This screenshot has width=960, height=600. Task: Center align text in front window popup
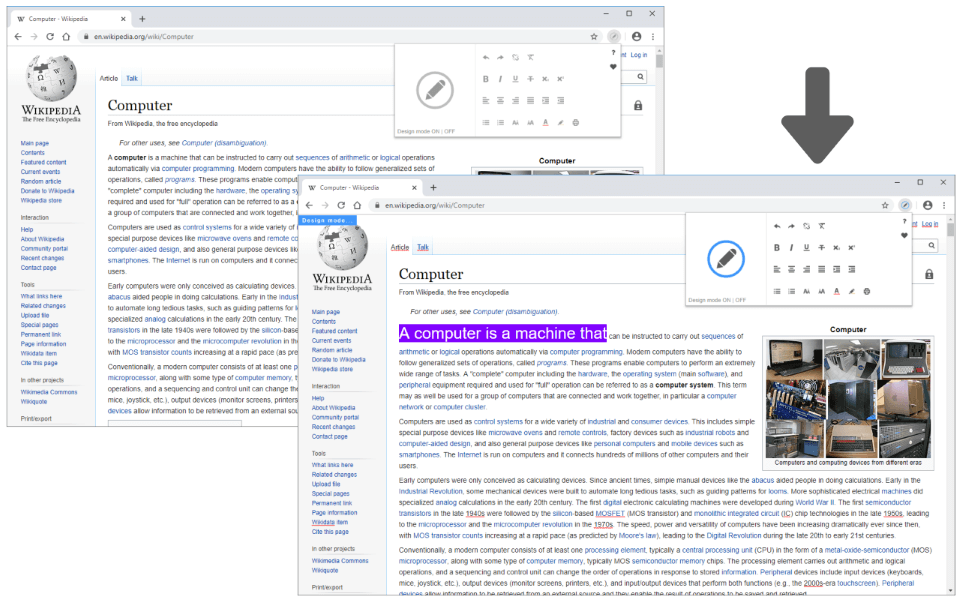[792, 269]
